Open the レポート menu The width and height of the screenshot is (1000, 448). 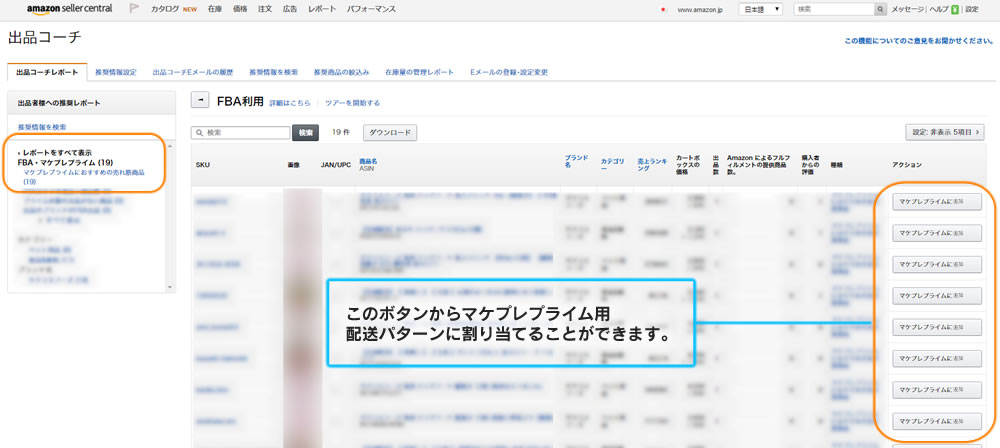pos(321,10)
